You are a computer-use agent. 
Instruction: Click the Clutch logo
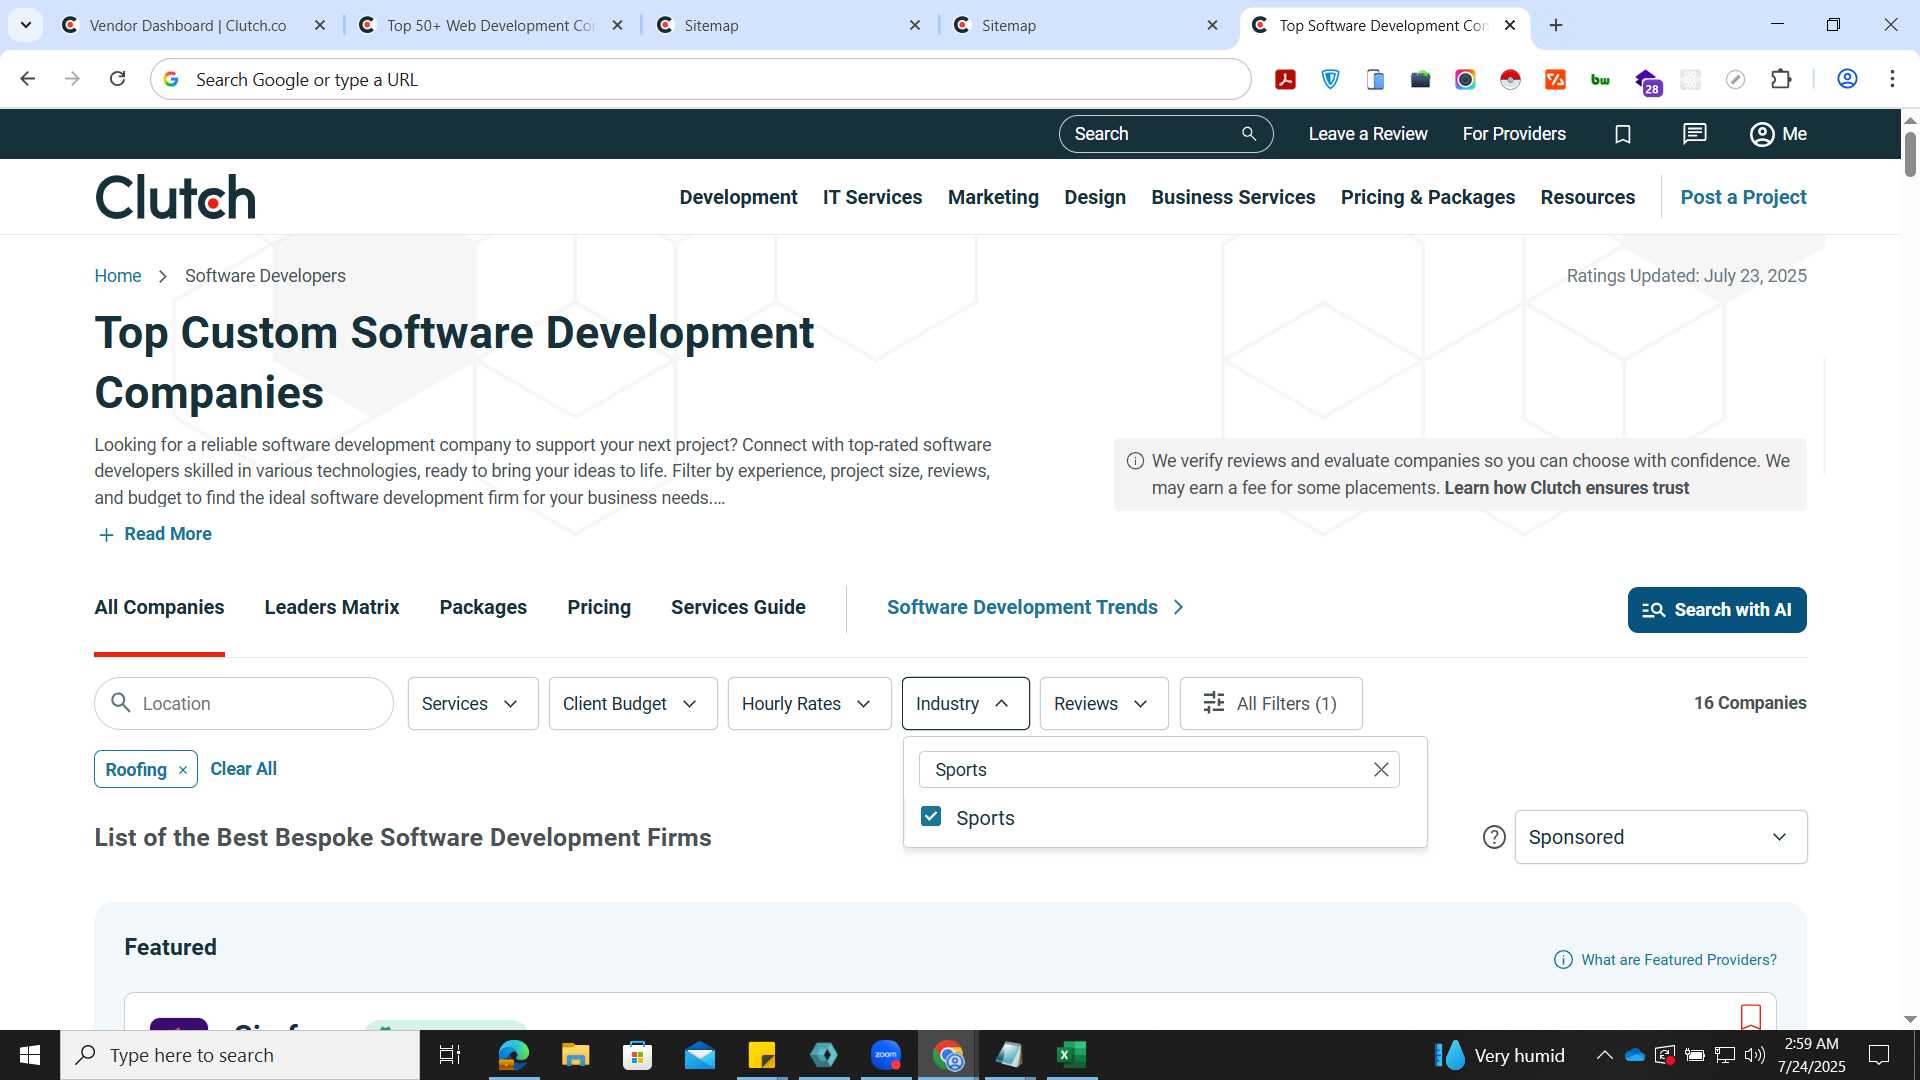pos(175,197)
